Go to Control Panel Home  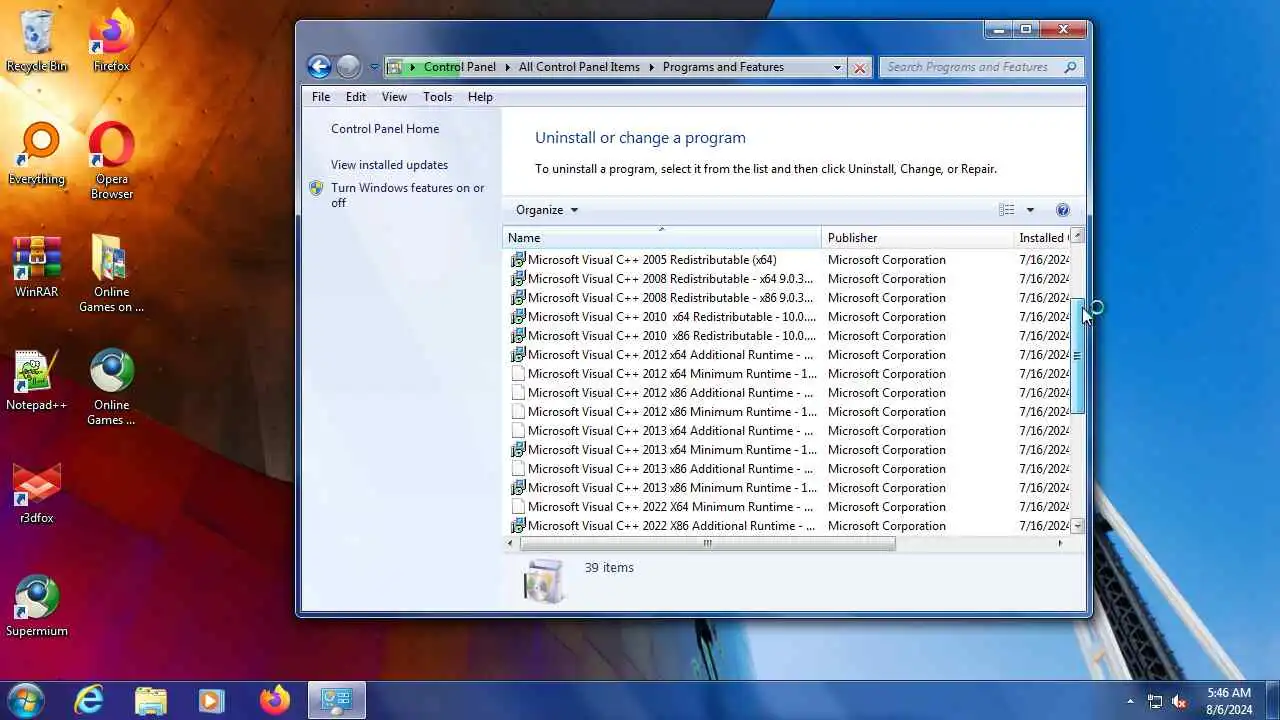[x=385, y=129]
